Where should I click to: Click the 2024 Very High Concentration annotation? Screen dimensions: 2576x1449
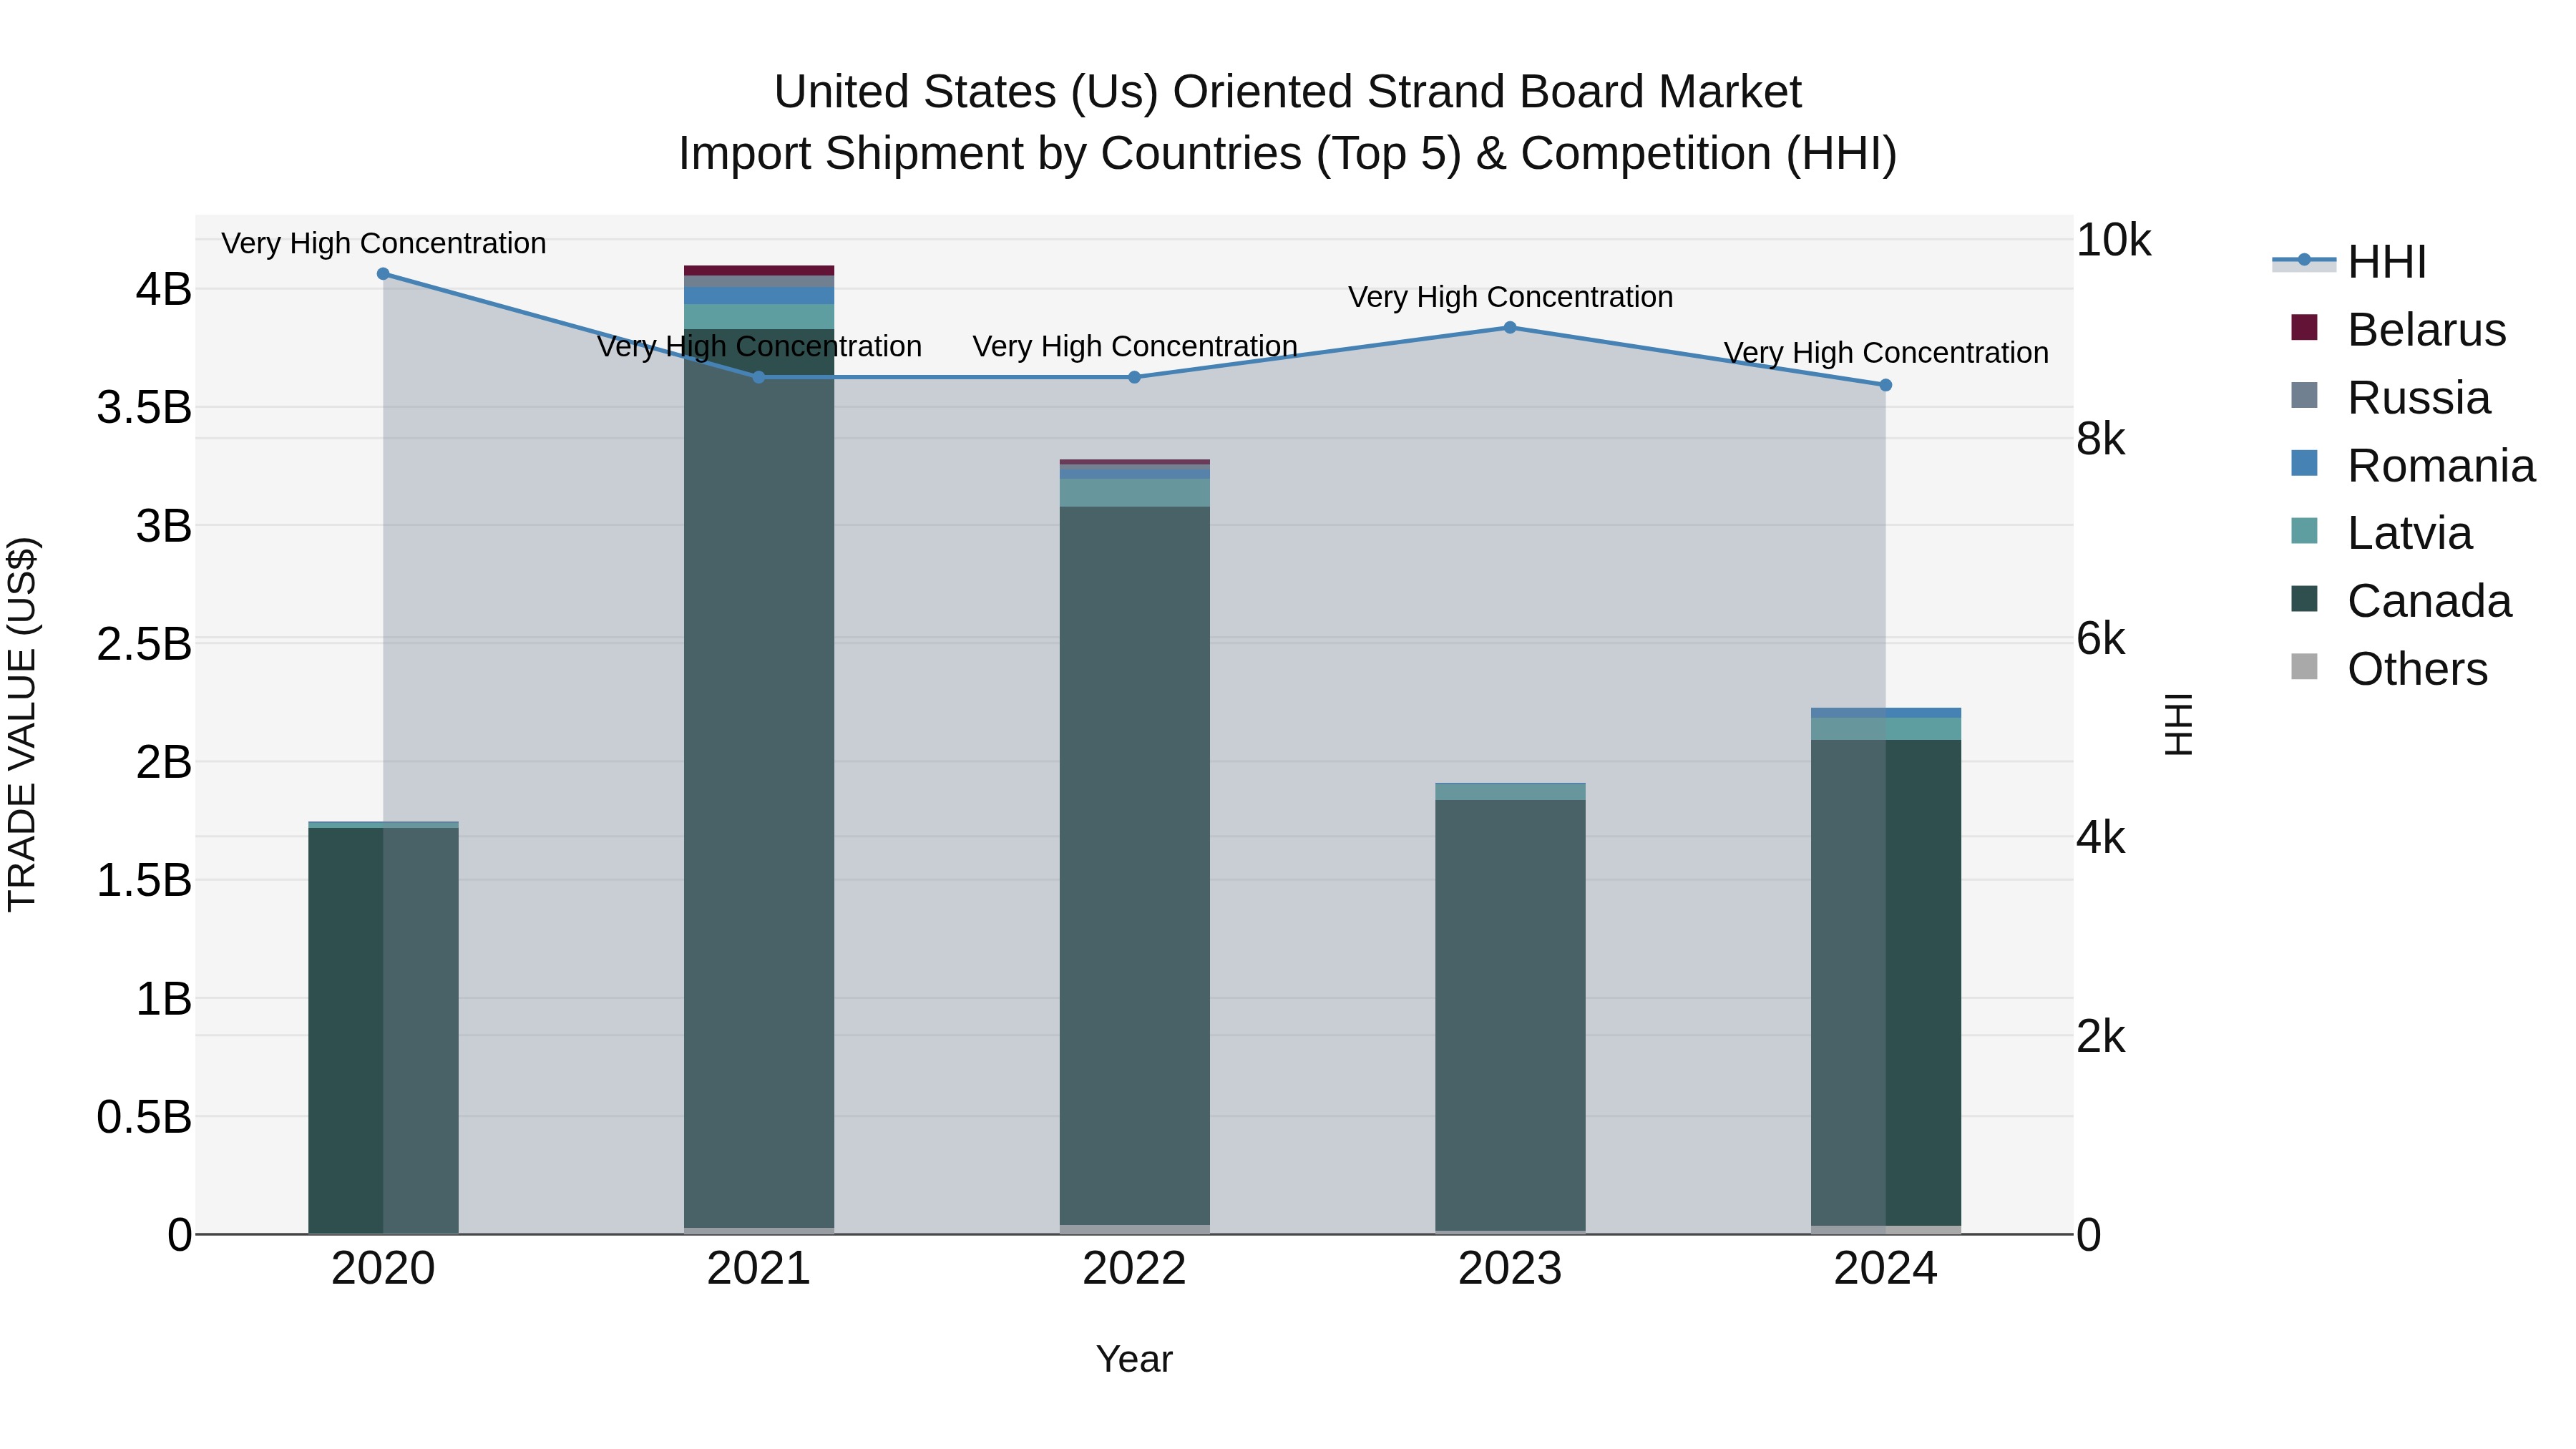tap(1886, 353)
